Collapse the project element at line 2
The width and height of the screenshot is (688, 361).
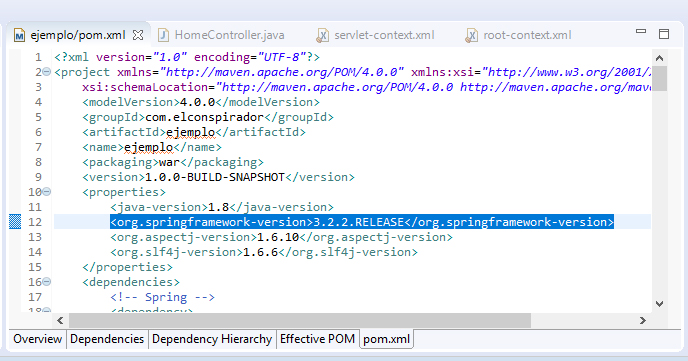(x=47, y=71)
